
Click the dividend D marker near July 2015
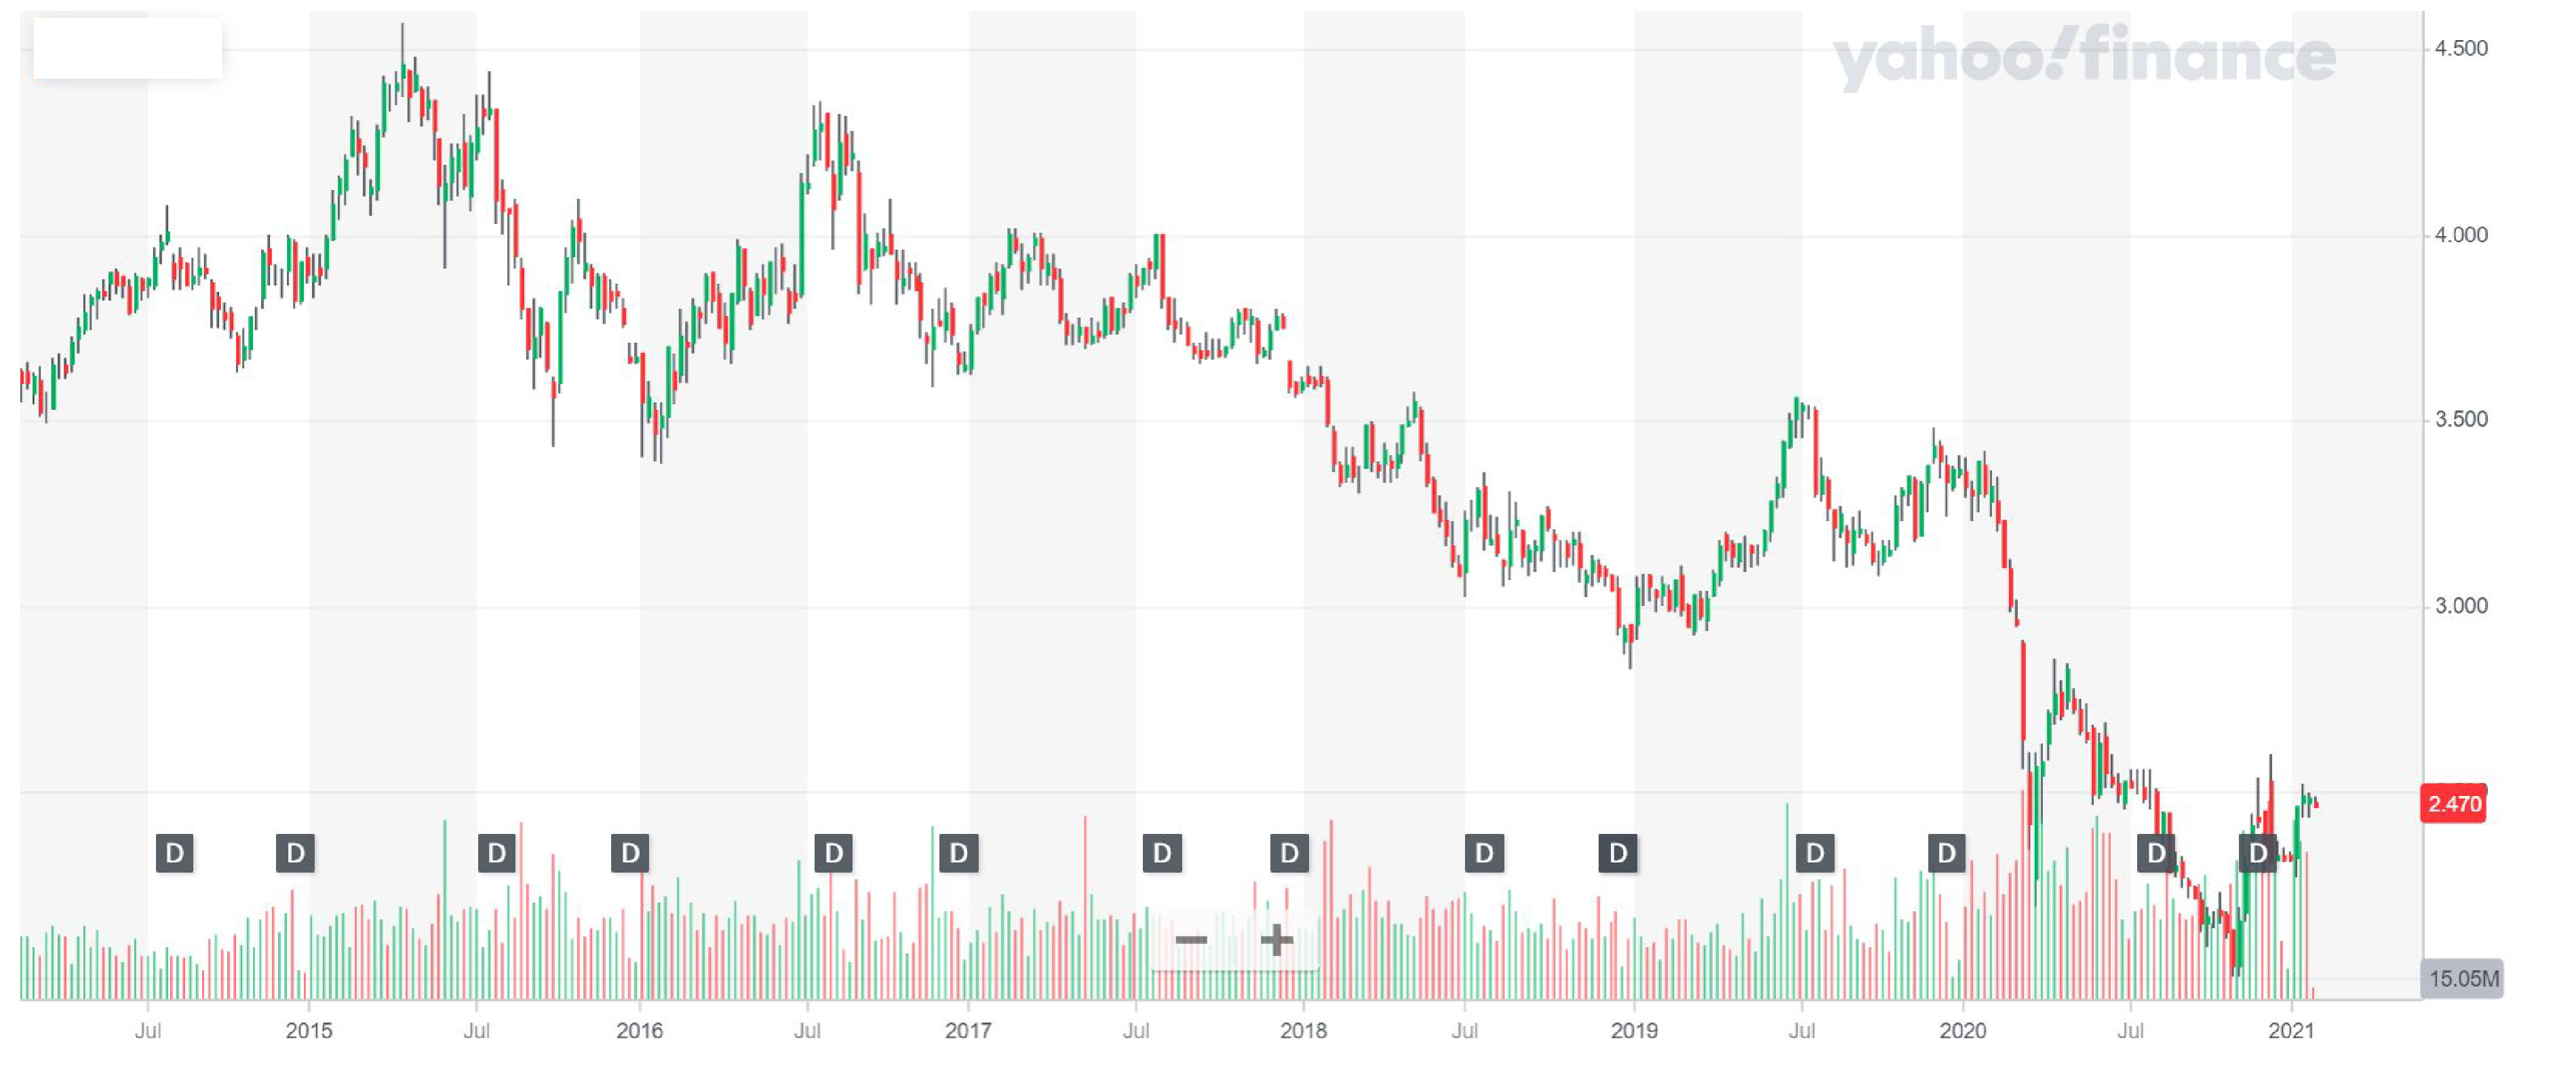[x=496, y=853]
